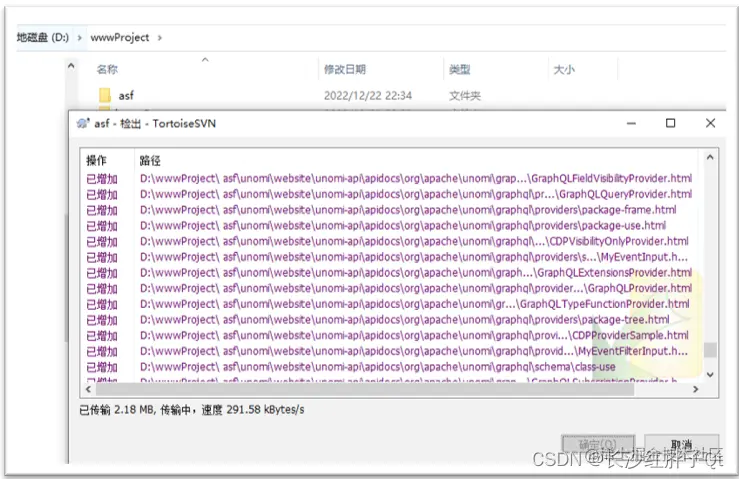The height and width of the screenshot is (479, 739).
Task: Click the horizontal scrollbar right arrow
Action: click(695, 389)
